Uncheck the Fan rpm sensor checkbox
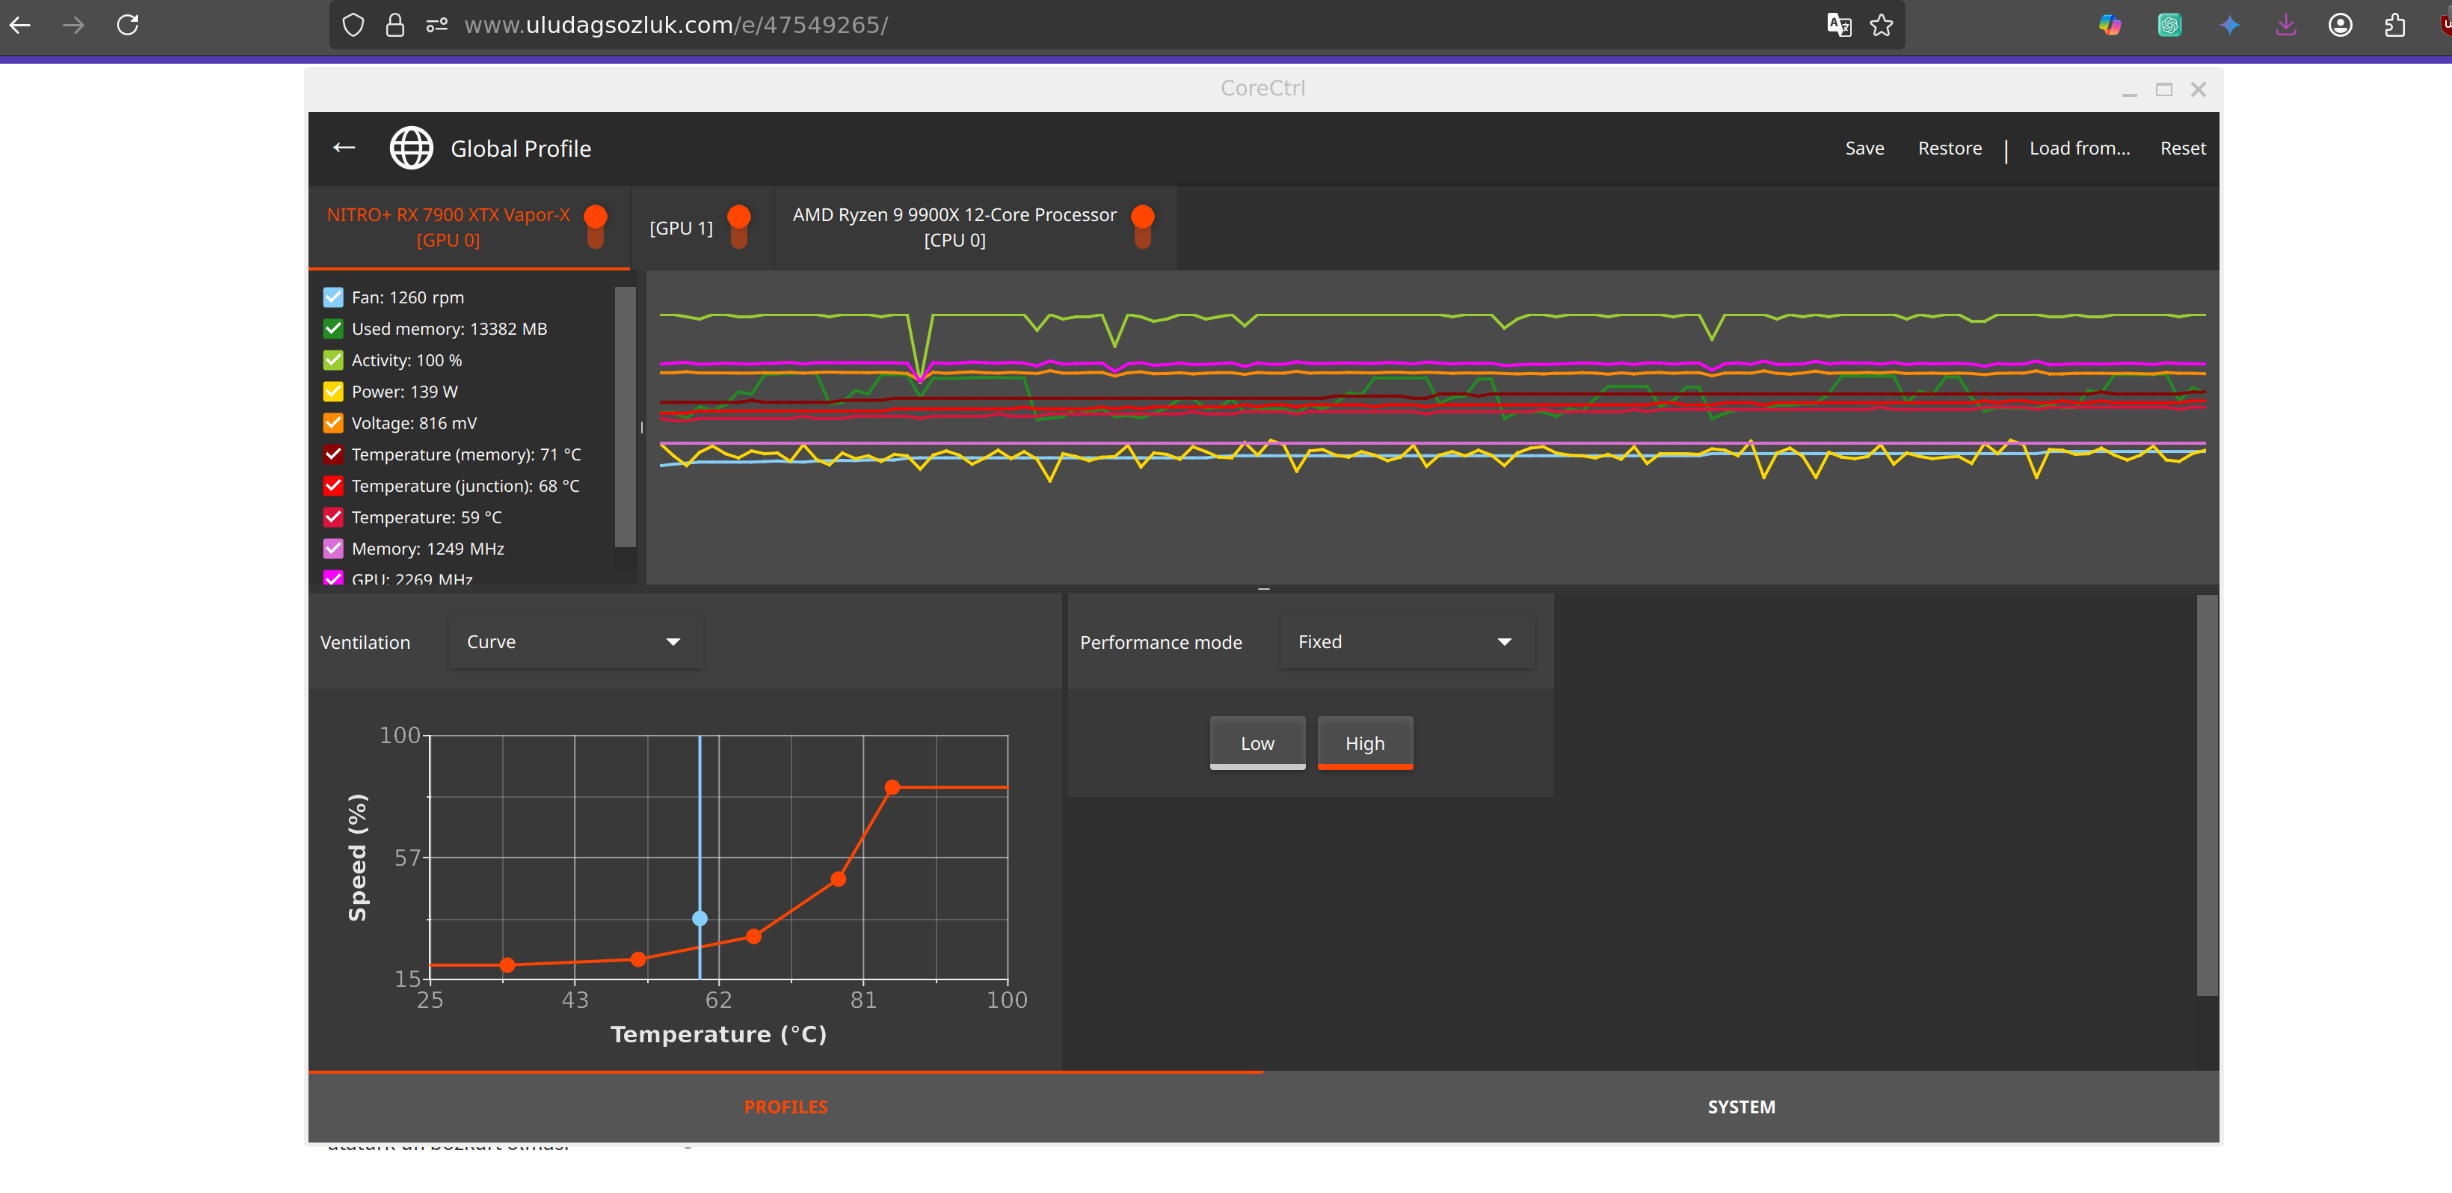This screenshot has height=1193, width=2452. click(334, 297)
